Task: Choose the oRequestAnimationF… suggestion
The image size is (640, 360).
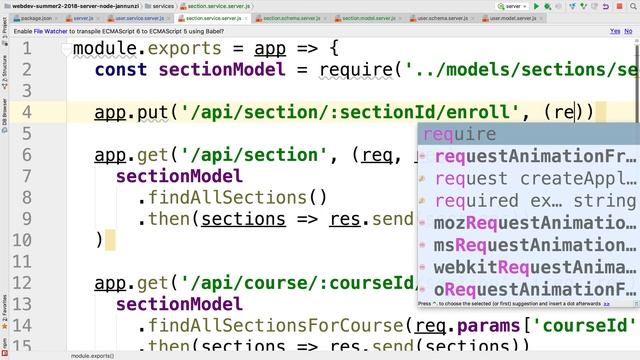Action: coord(529,290)
